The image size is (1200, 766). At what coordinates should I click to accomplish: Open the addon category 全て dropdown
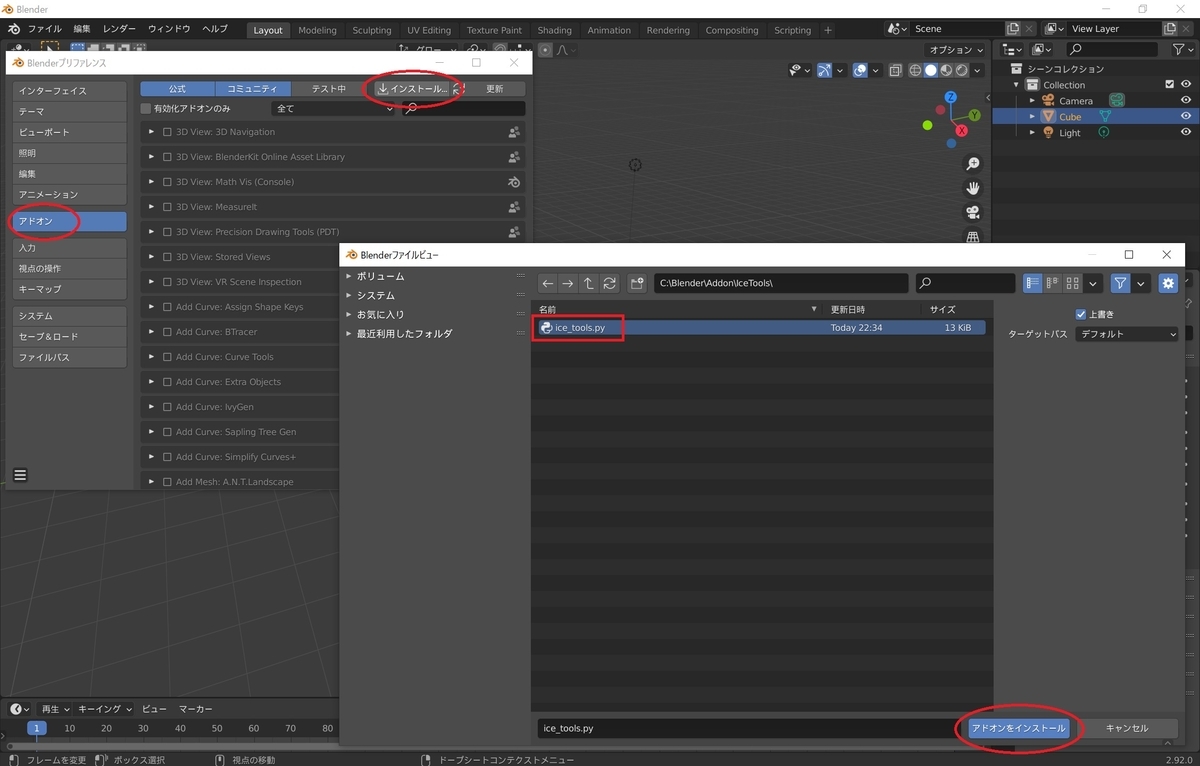click(x=333, y=108)
